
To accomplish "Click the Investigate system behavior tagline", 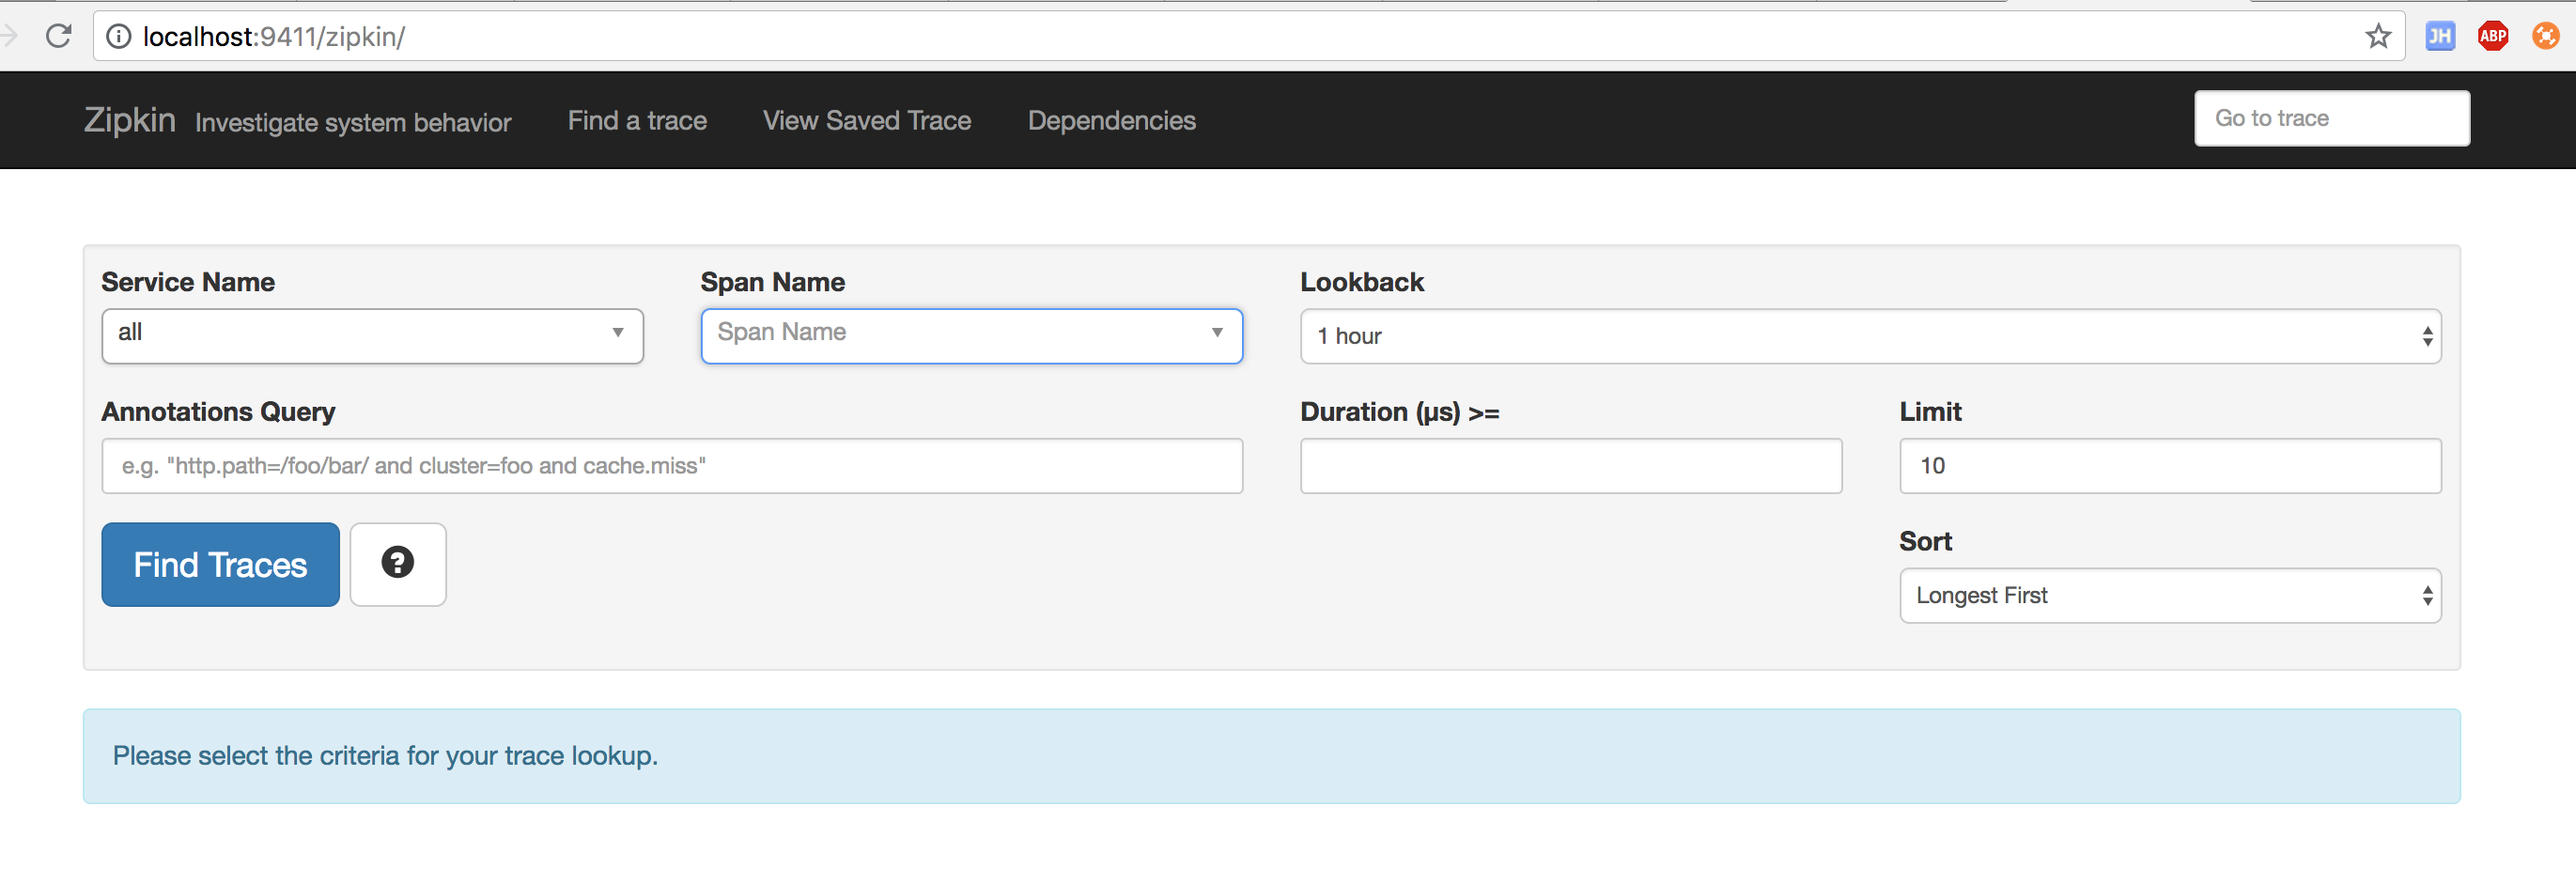I will pyautogui.click(x=353, y=123).
